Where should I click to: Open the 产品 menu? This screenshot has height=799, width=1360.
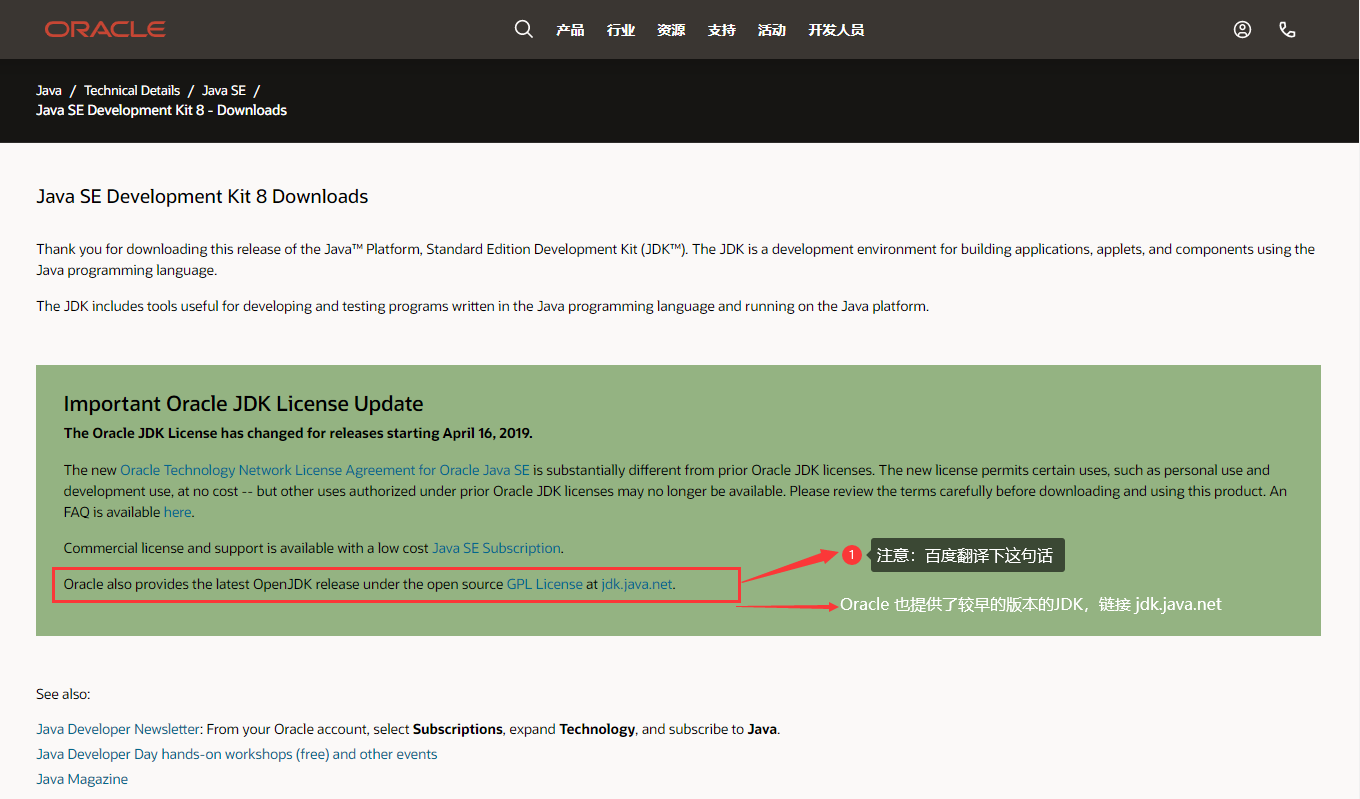570,30
